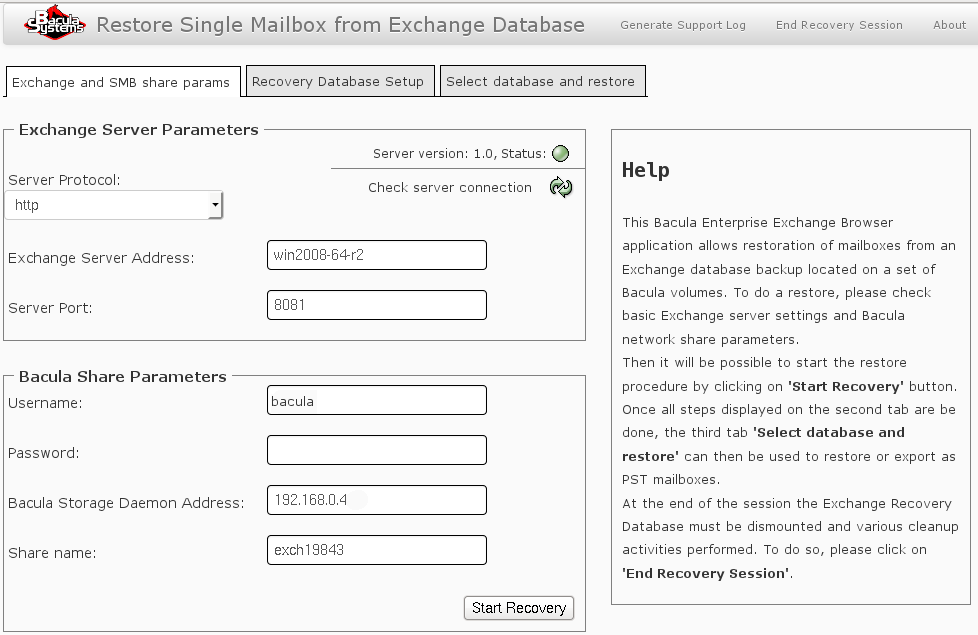The height and width of the screenshot is (635, 978).
Task: Switch to Exchange and SMB share params tab
Action: click(x=121, y=82)
